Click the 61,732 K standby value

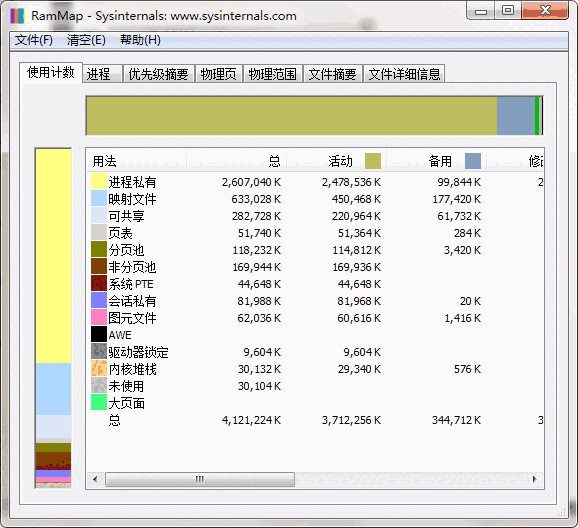point(459,216)
